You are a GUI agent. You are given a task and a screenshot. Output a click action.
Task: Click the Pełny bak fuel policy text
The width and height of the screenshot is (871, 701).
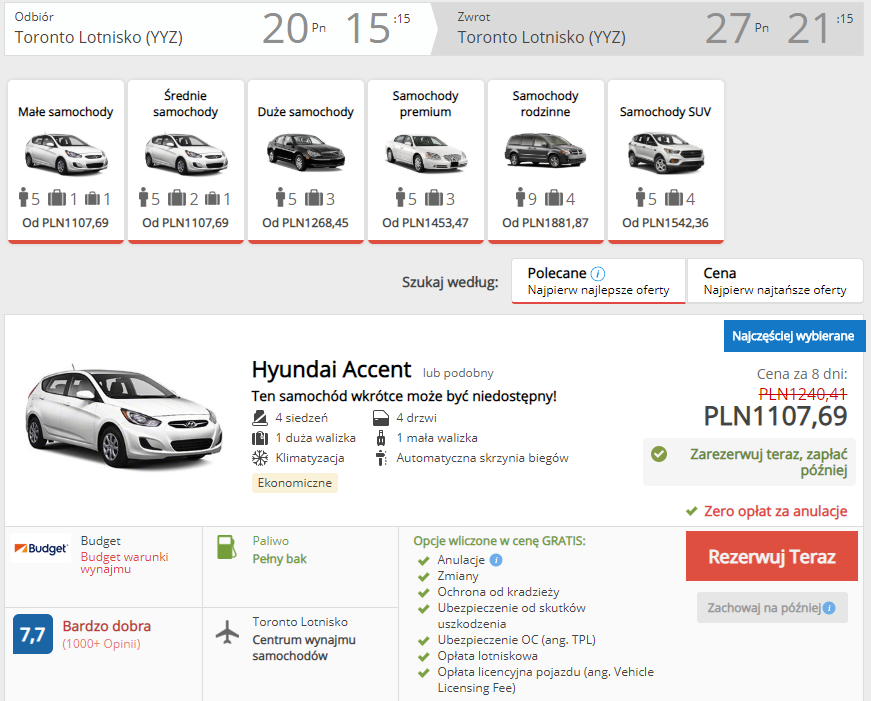tap(279, 559)
